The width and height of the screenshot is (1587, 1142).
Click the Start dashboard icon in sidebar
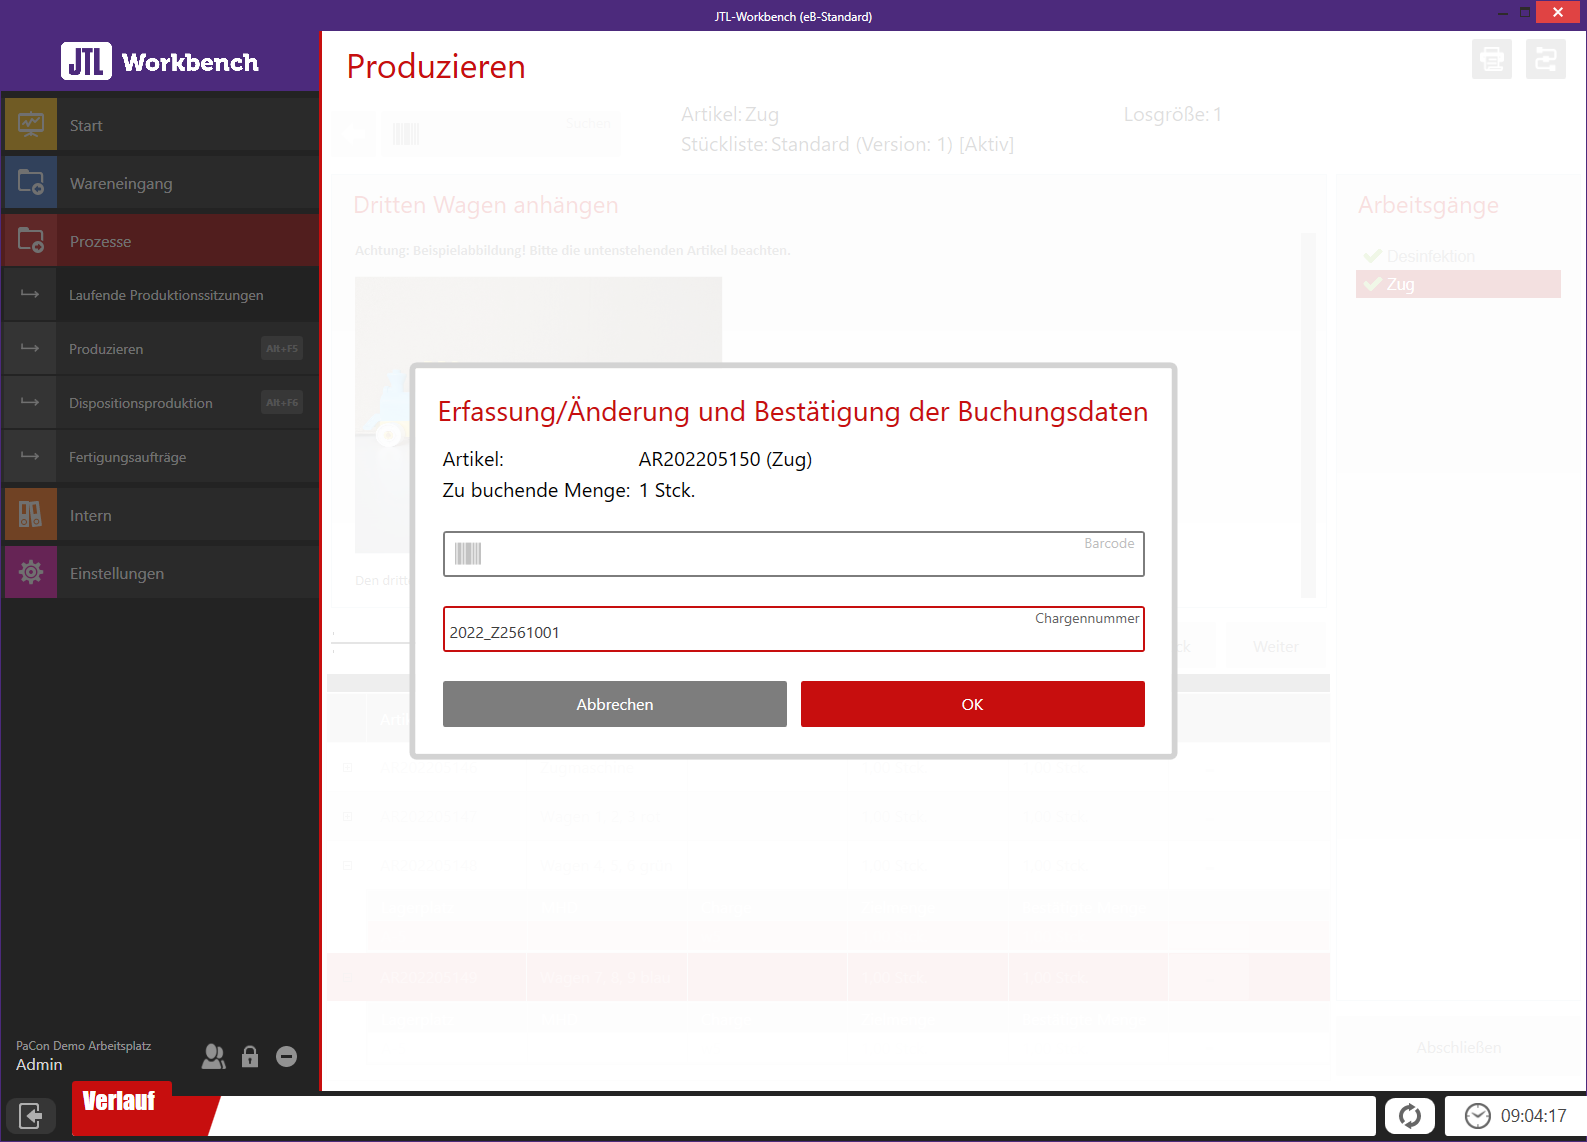tap(31, 125)
